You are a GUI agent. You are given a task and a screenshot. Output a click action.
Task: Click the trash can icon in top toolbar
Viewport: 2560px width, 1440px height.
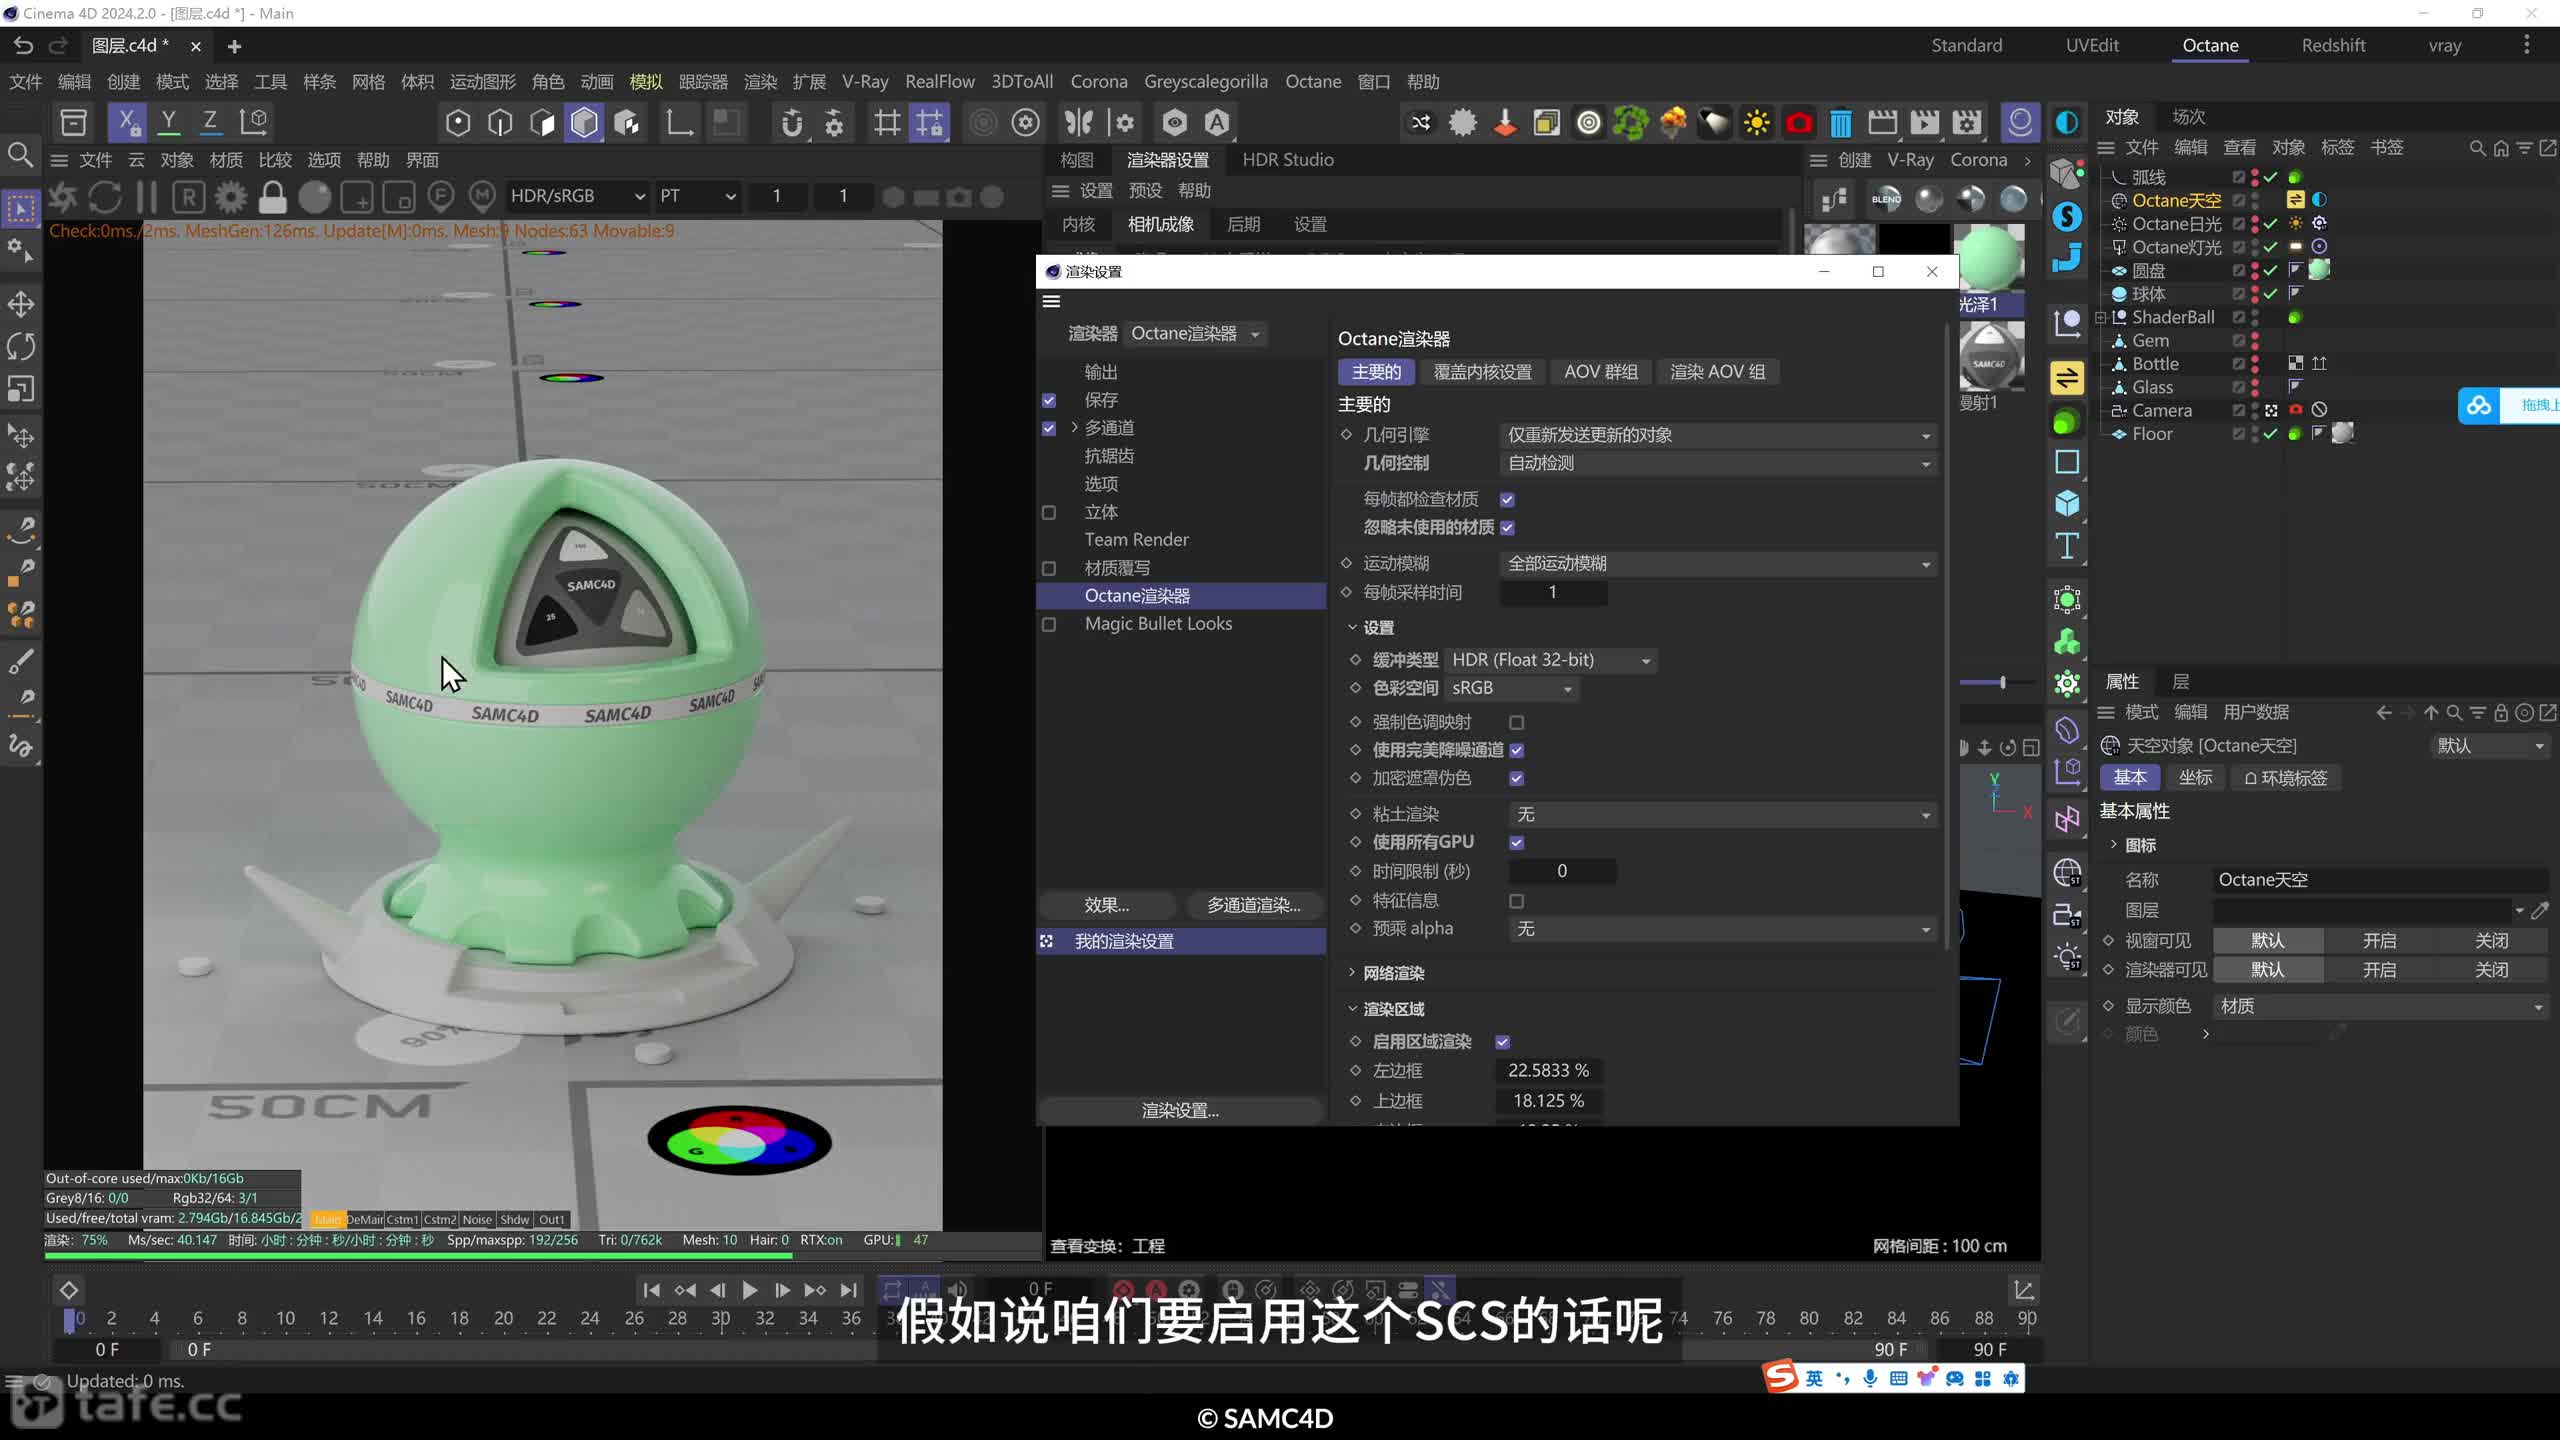(1840, 123)
